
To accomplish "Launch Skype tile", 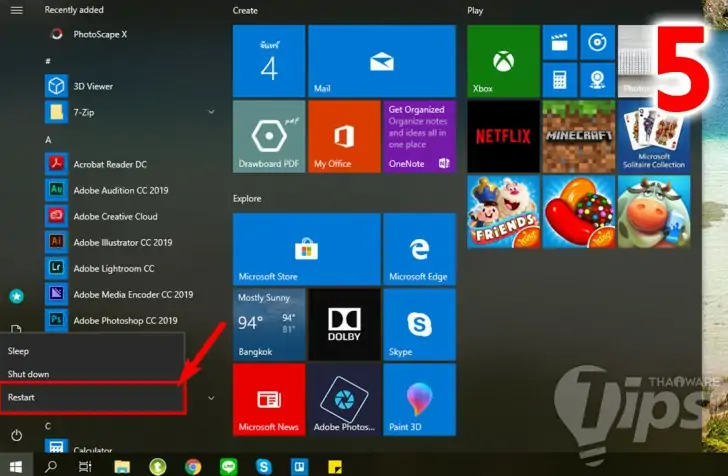I will coord(419,325).
